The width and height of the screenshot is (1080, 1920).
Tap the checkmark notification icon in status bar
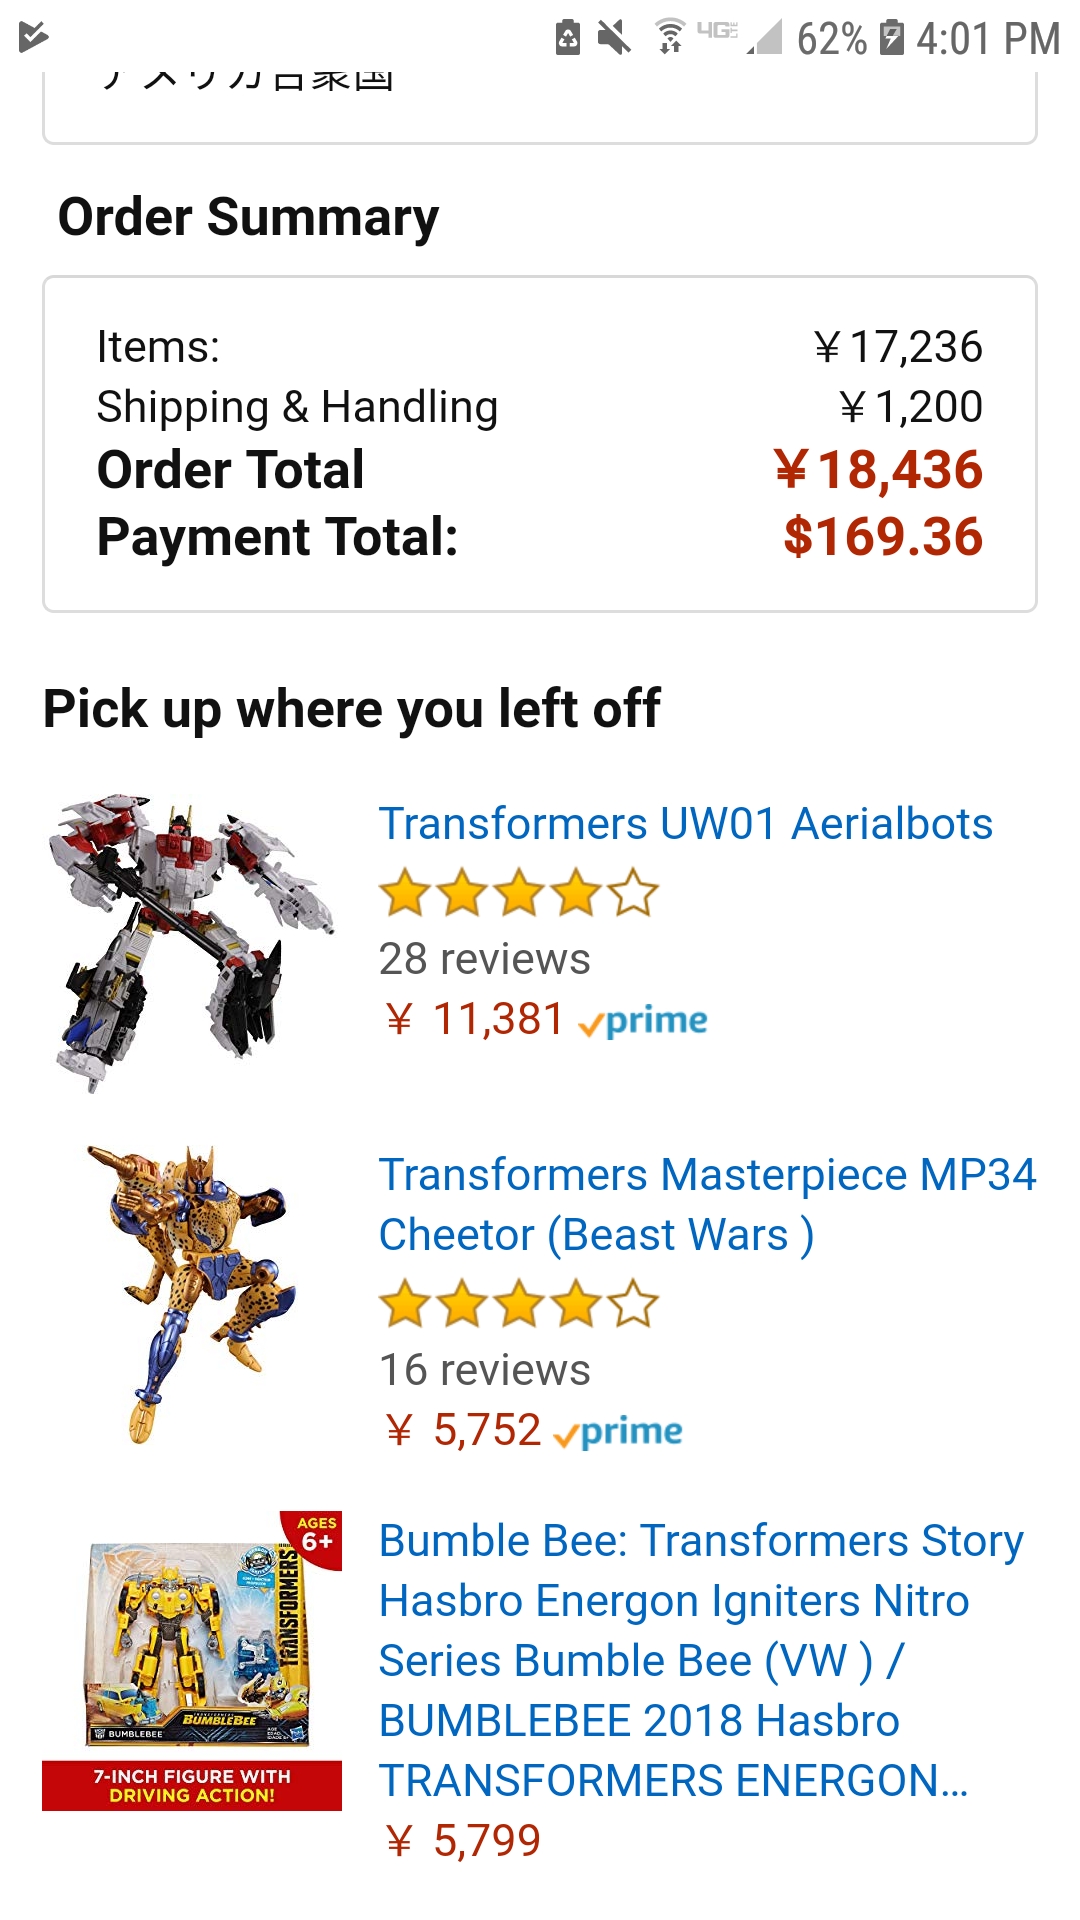tap(33, 37)
